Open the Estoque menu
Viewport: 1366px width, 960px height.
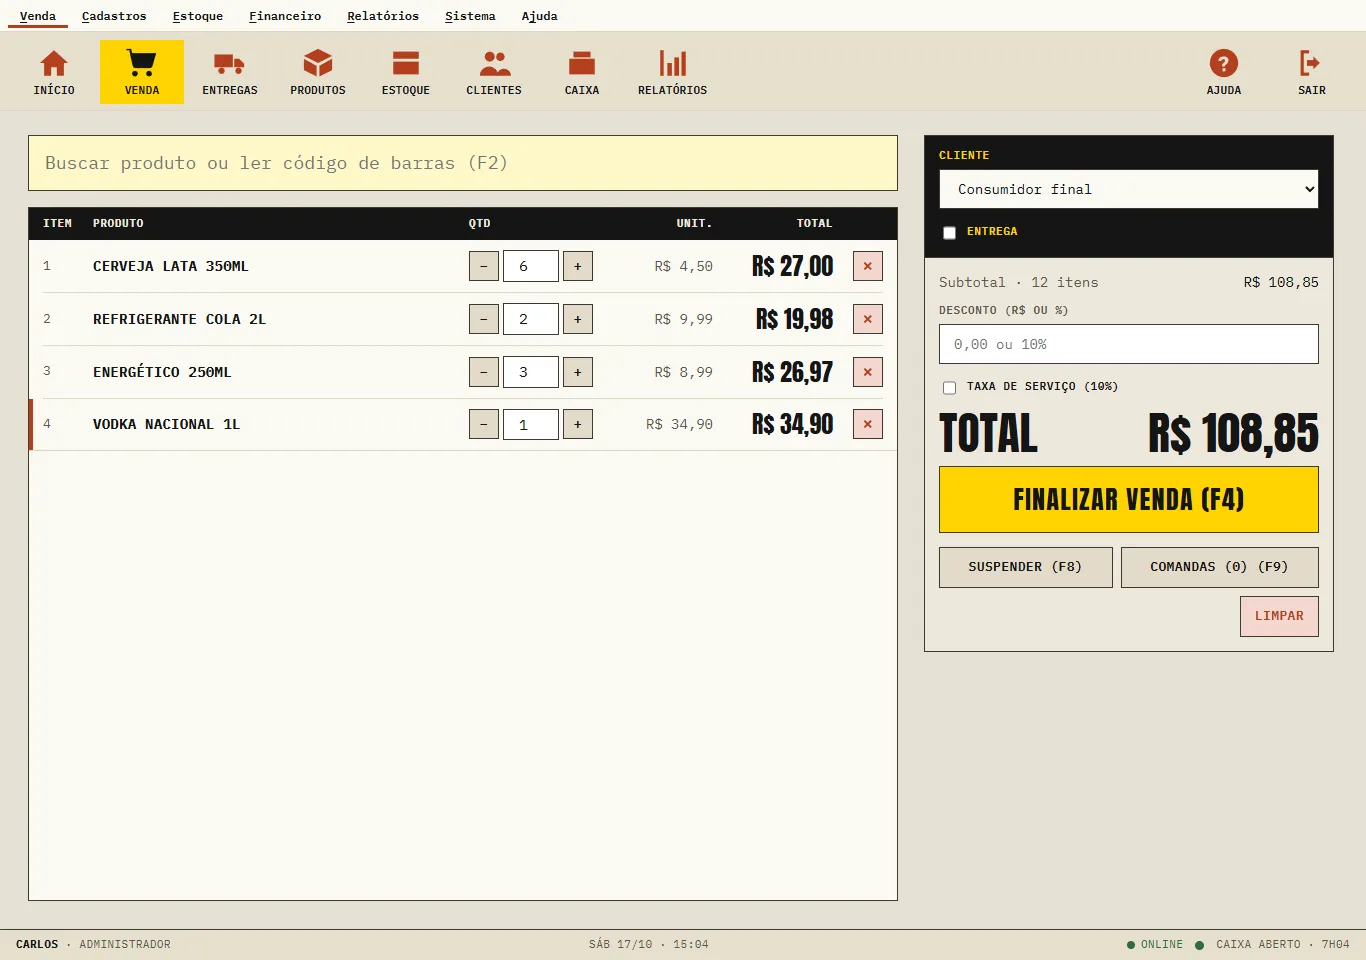click(x=198, y=16)
